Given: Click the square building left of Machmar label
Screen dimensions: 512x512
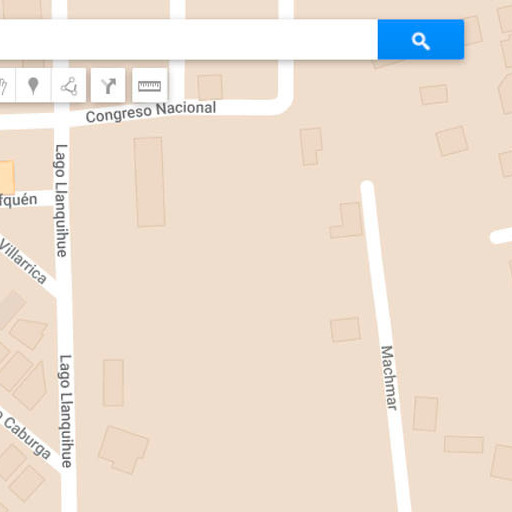Looking at the screenshot, I should point(345,330).
